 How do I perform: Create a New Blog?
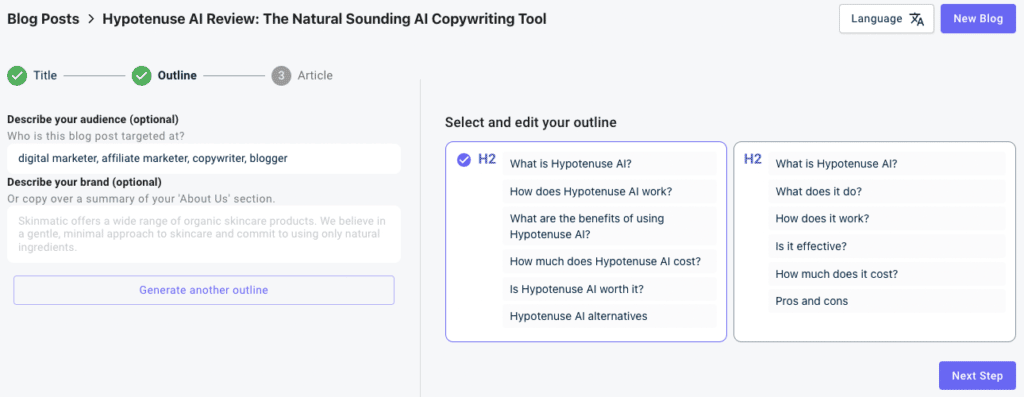click(978, 19)
